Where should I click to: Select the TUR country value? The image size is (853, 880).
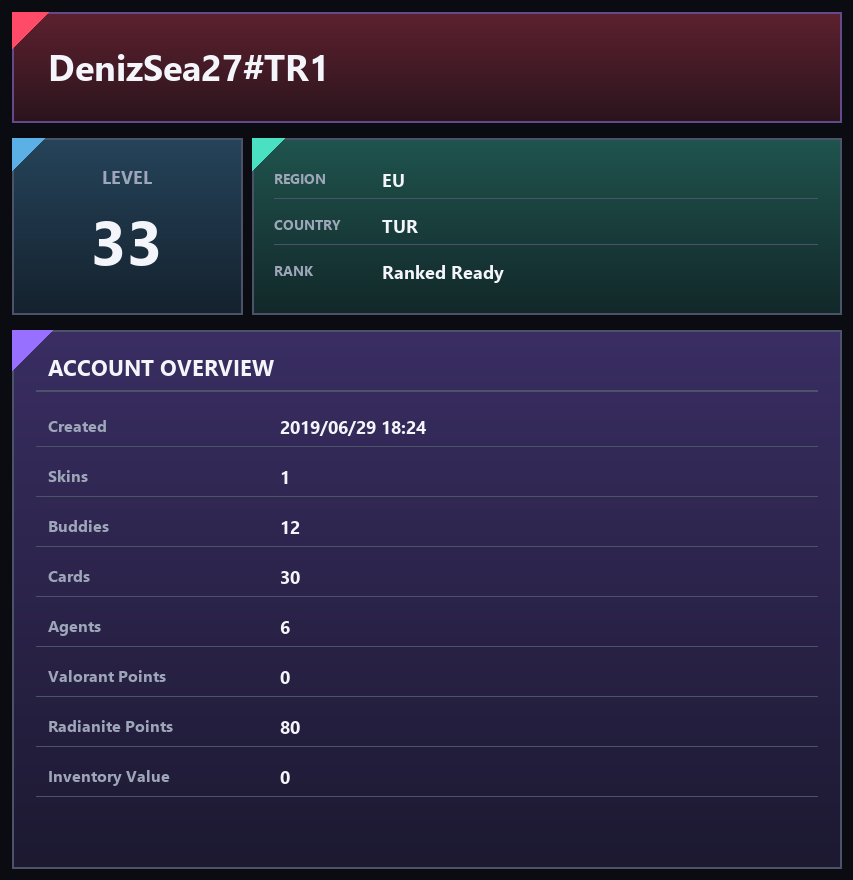pyautogui.click(x=400, y=227)
